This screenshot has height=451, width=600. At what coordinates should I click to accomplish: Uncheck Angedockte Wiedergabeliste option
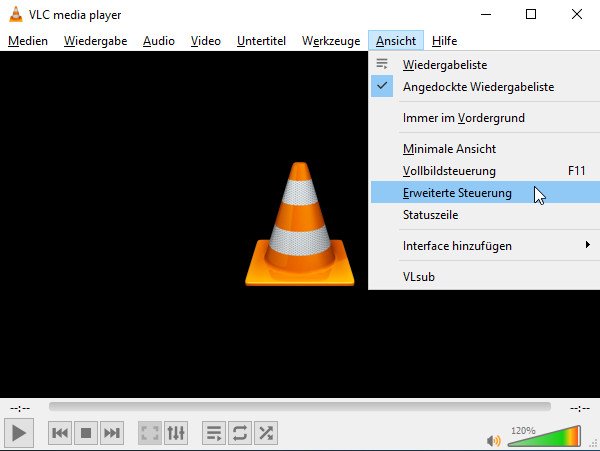click(485, 86)
